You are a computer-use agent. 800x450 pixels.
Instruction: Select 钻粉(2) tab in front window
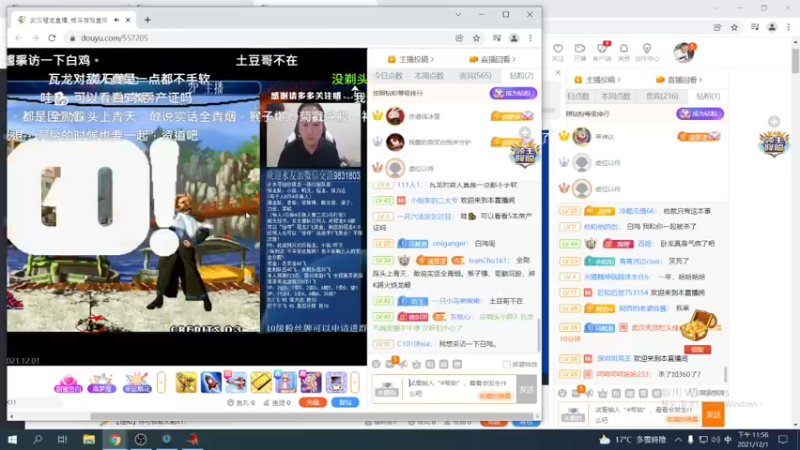[x=521, y=76]
